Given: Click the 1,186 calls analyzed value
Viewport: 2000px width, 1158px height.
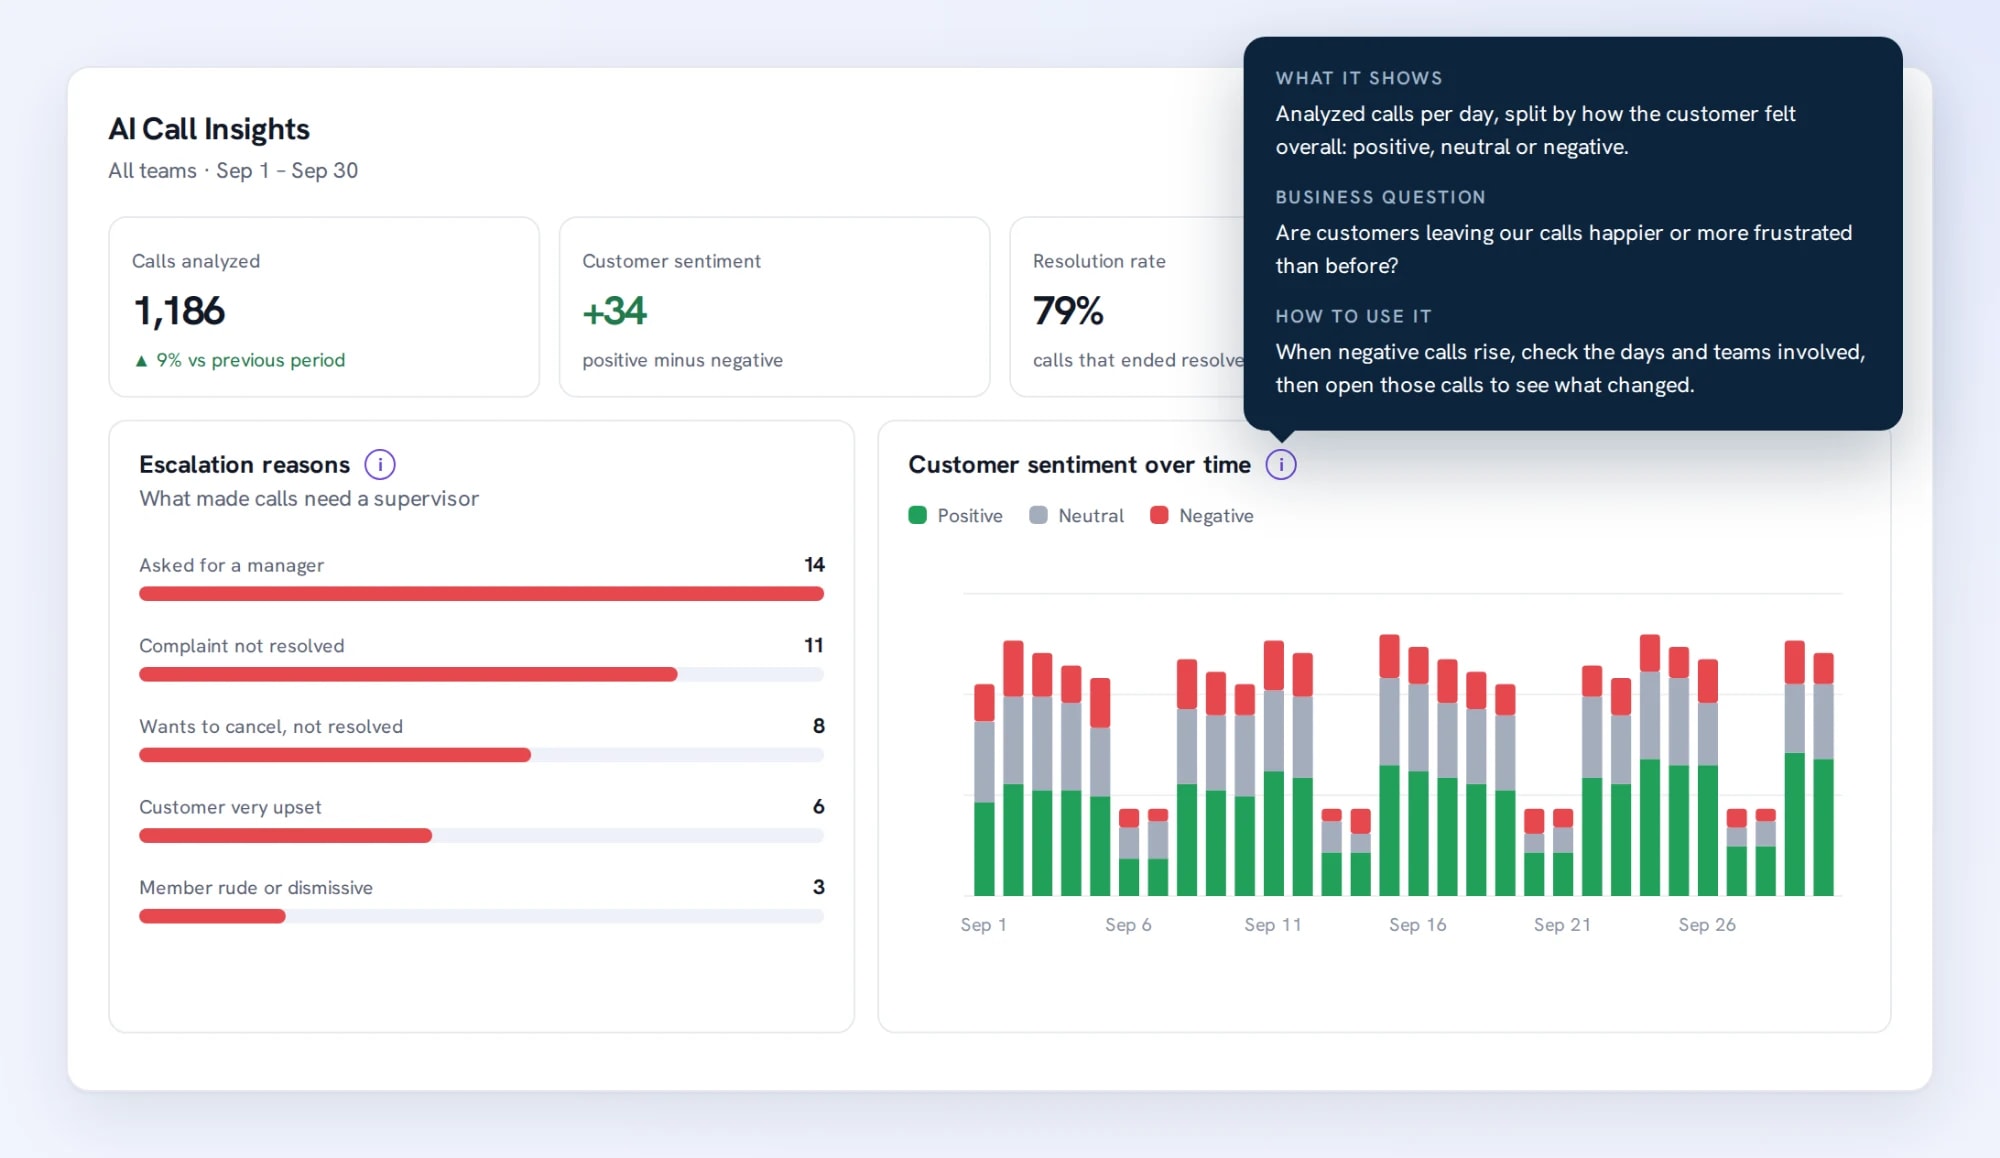Looking at the screenshot, I should pos(179,311).
